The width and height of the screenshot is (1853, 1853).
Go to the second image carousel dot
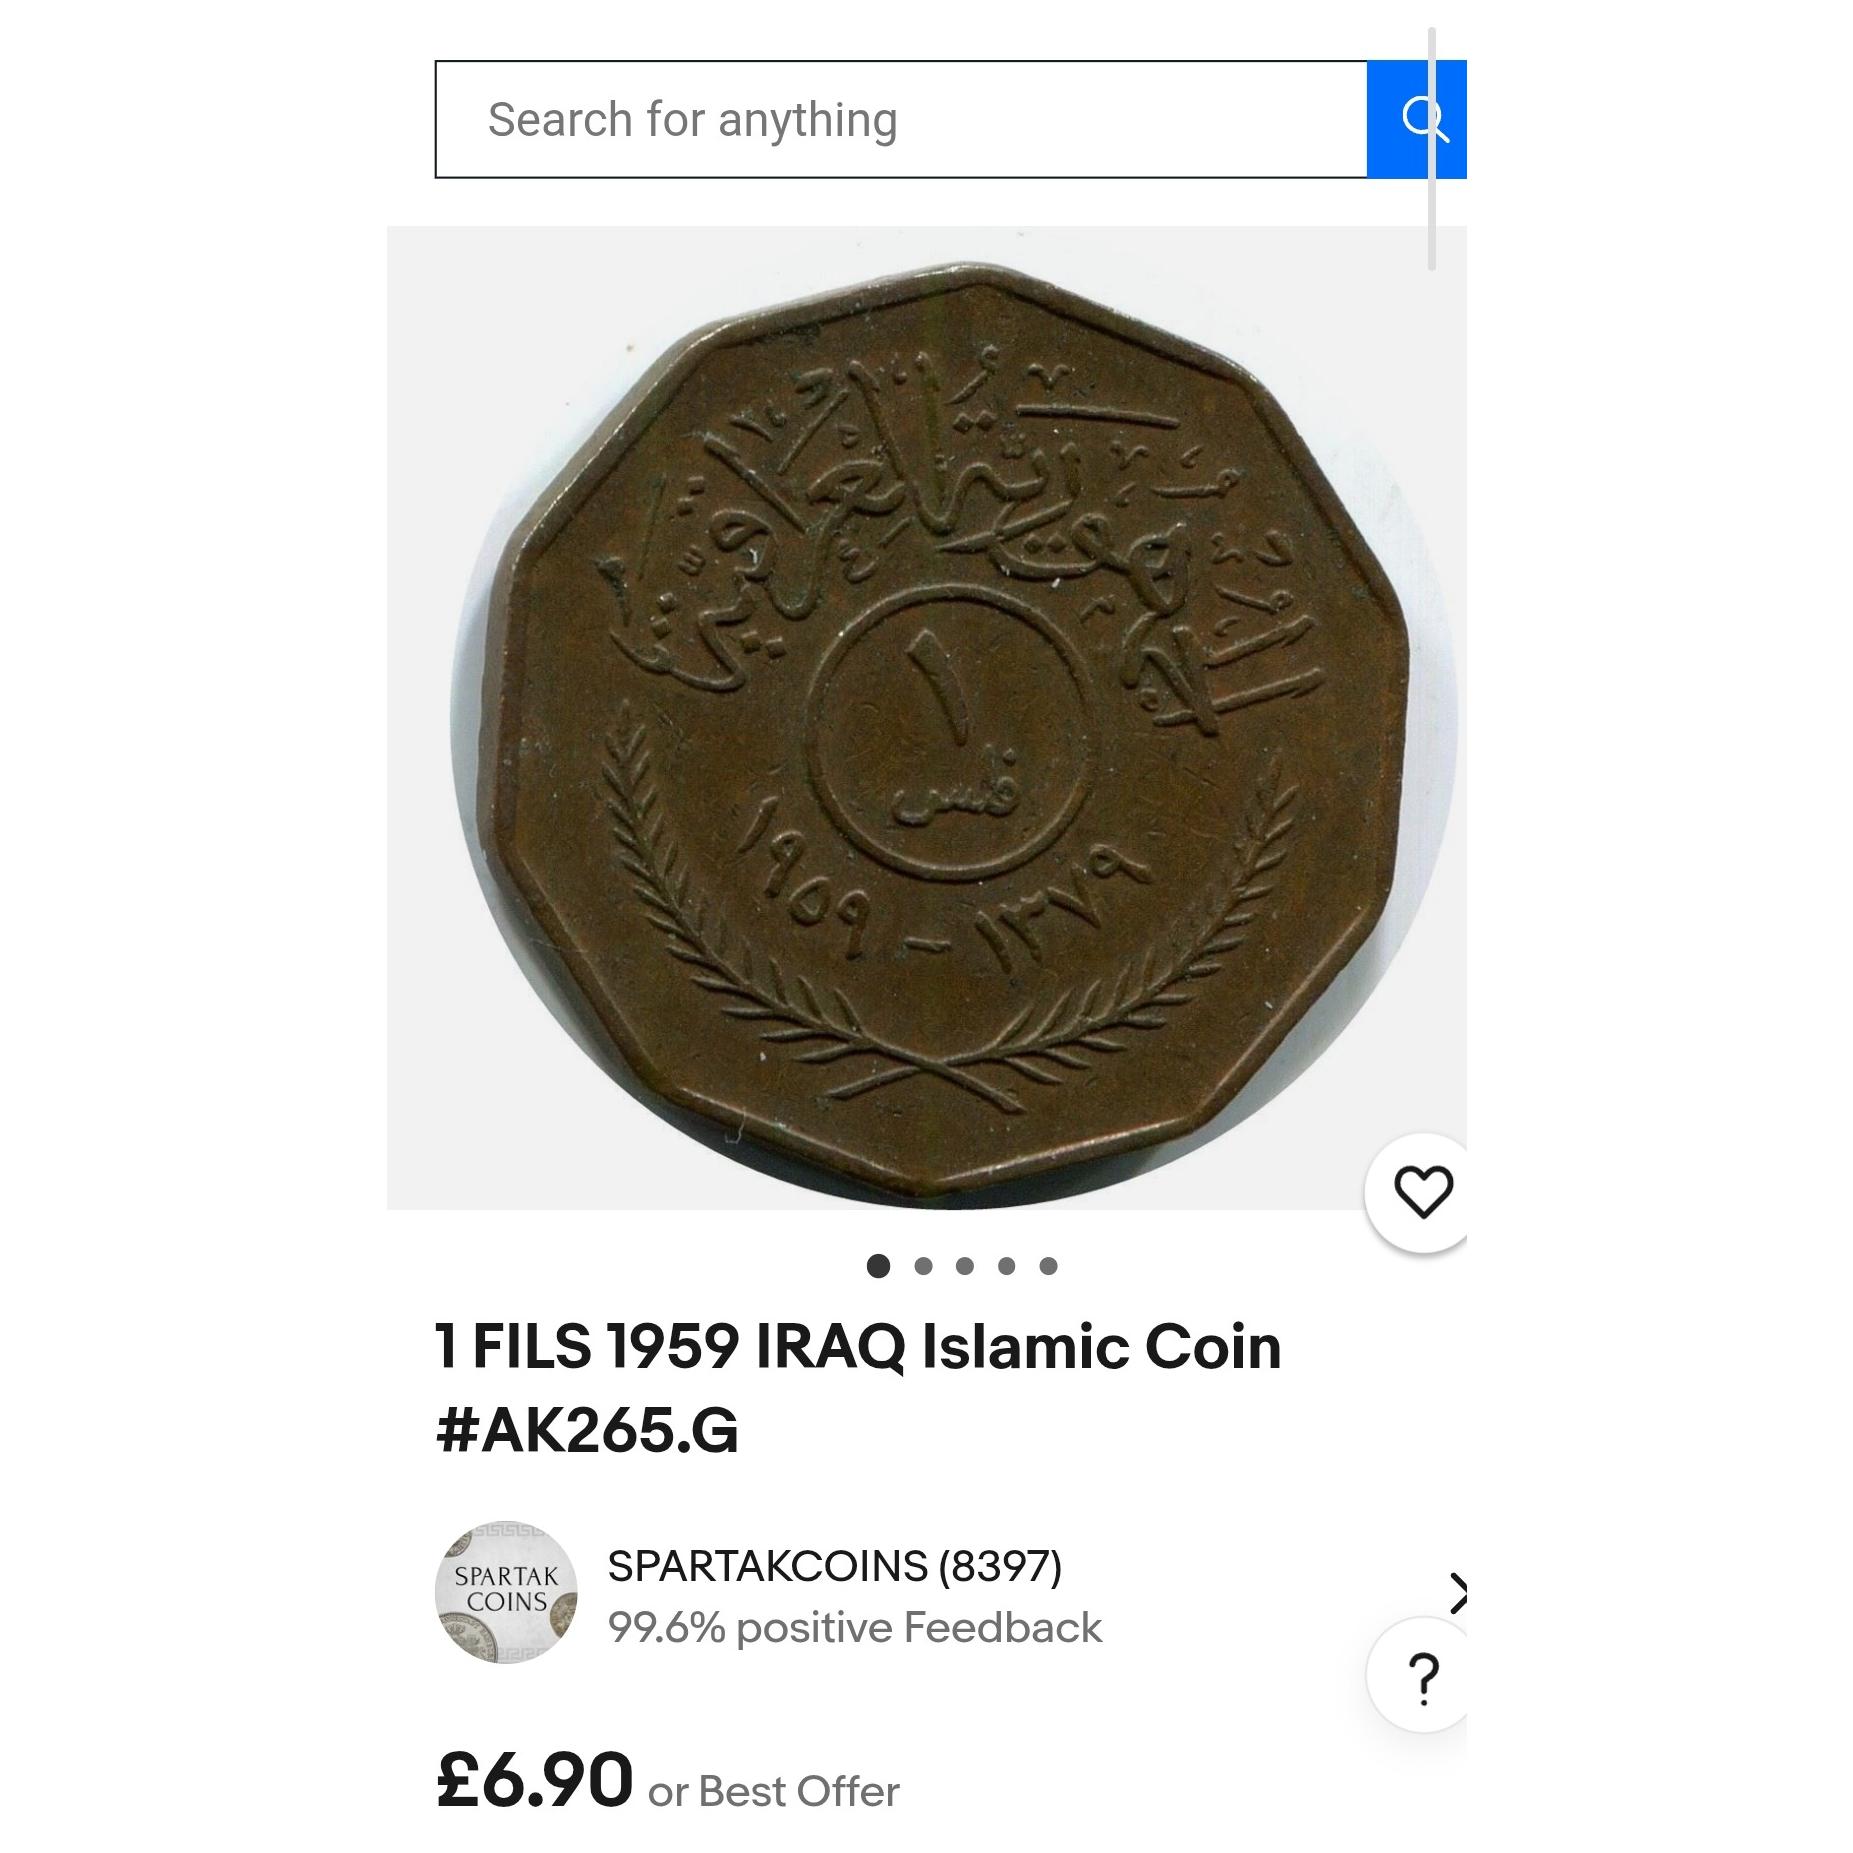(x=923, y=1266)
